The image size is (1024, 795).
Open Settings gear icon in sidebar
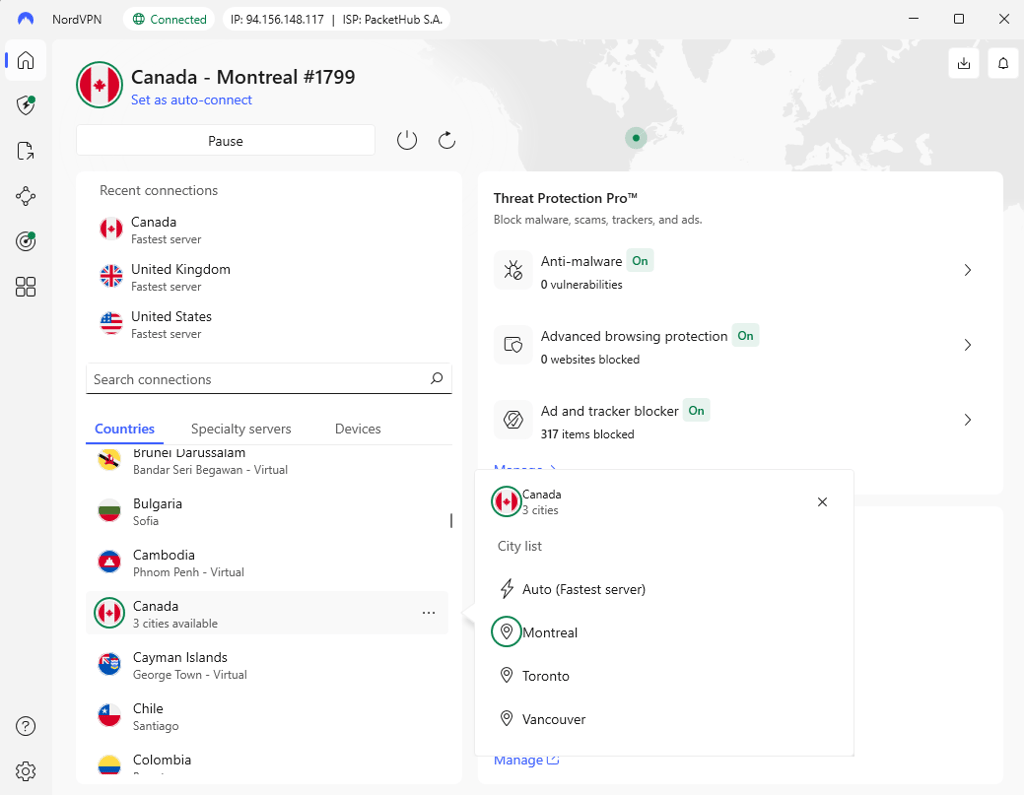click(x=25, y=771)
